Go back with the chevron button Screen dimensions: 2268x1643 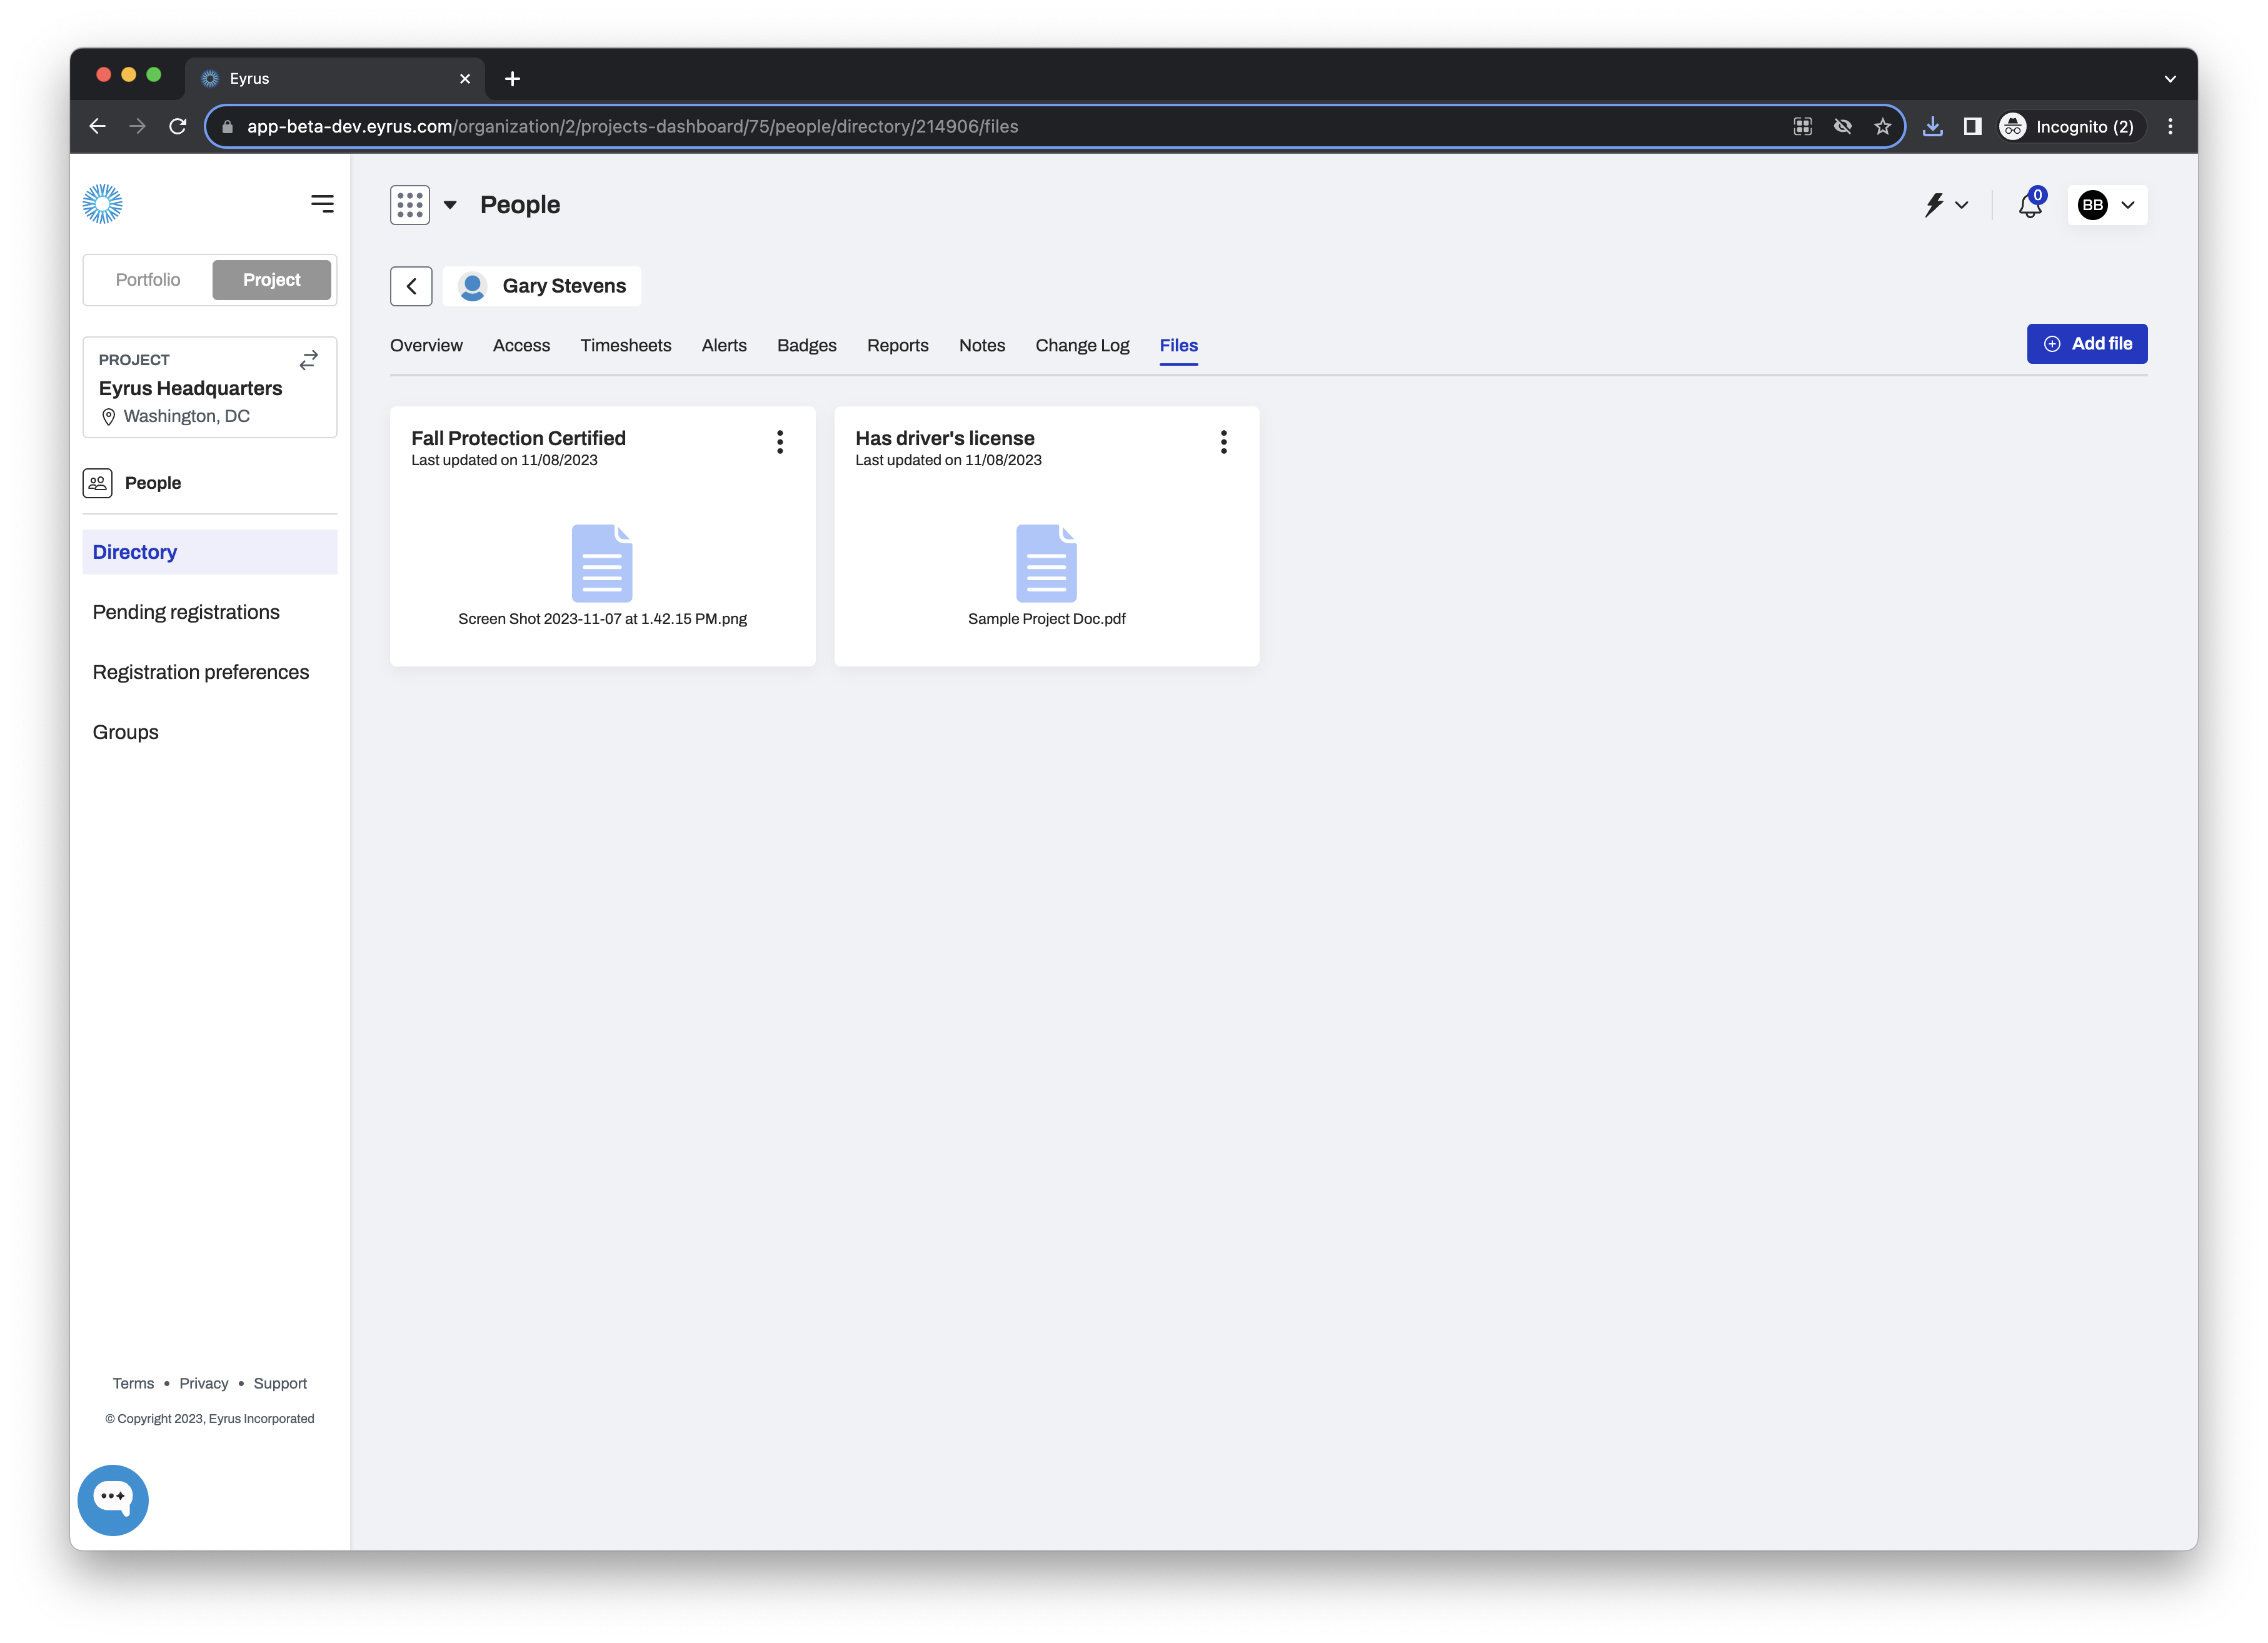click(x=411, y=286)
